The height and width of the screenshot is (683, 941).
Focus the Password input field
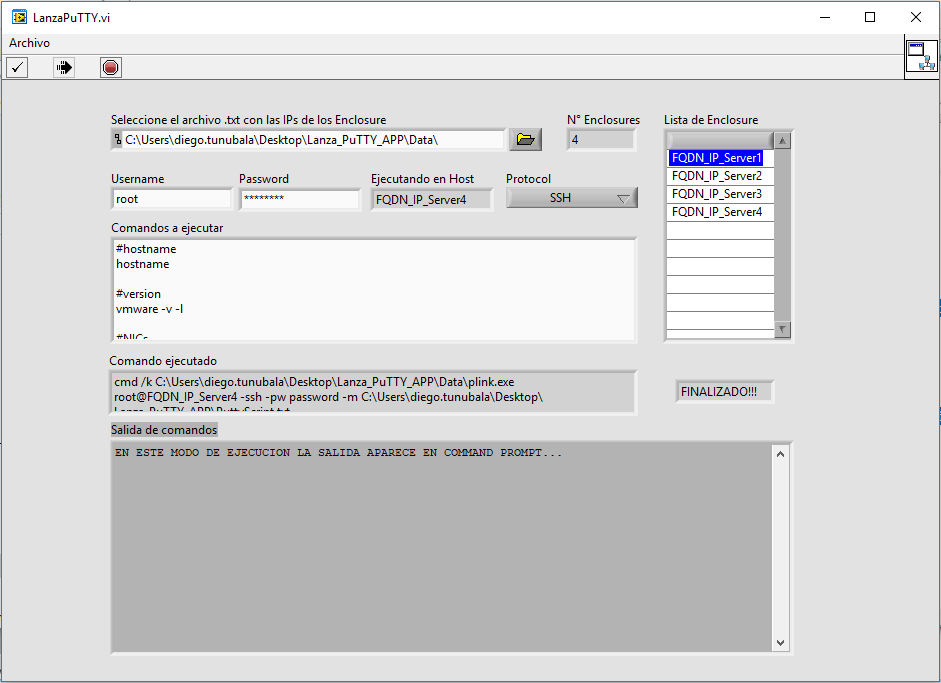pyautogui.click(x=299, y=199)
